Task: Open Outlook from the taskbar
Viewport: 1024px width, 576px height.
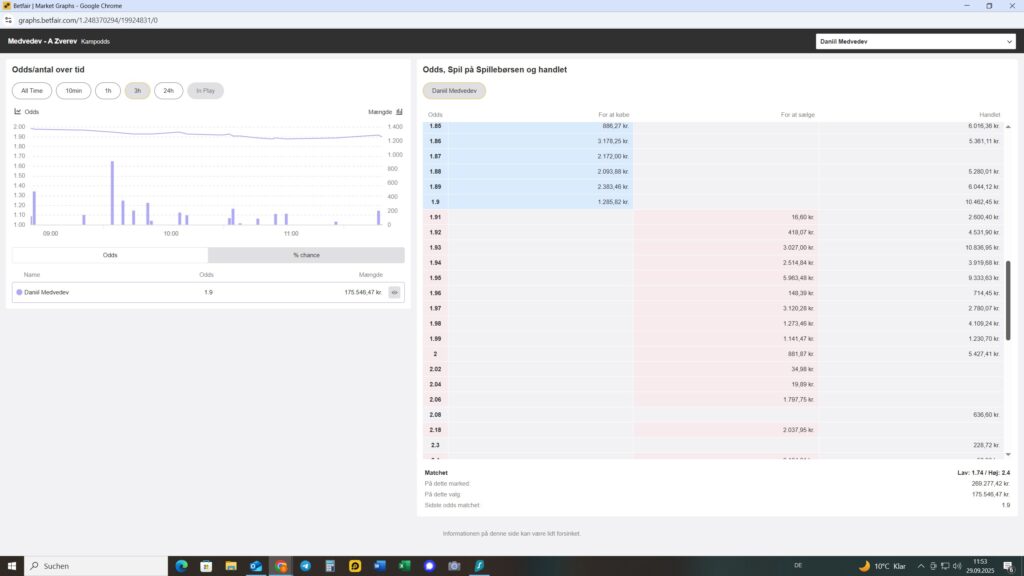Action: (x=256, y=566)
